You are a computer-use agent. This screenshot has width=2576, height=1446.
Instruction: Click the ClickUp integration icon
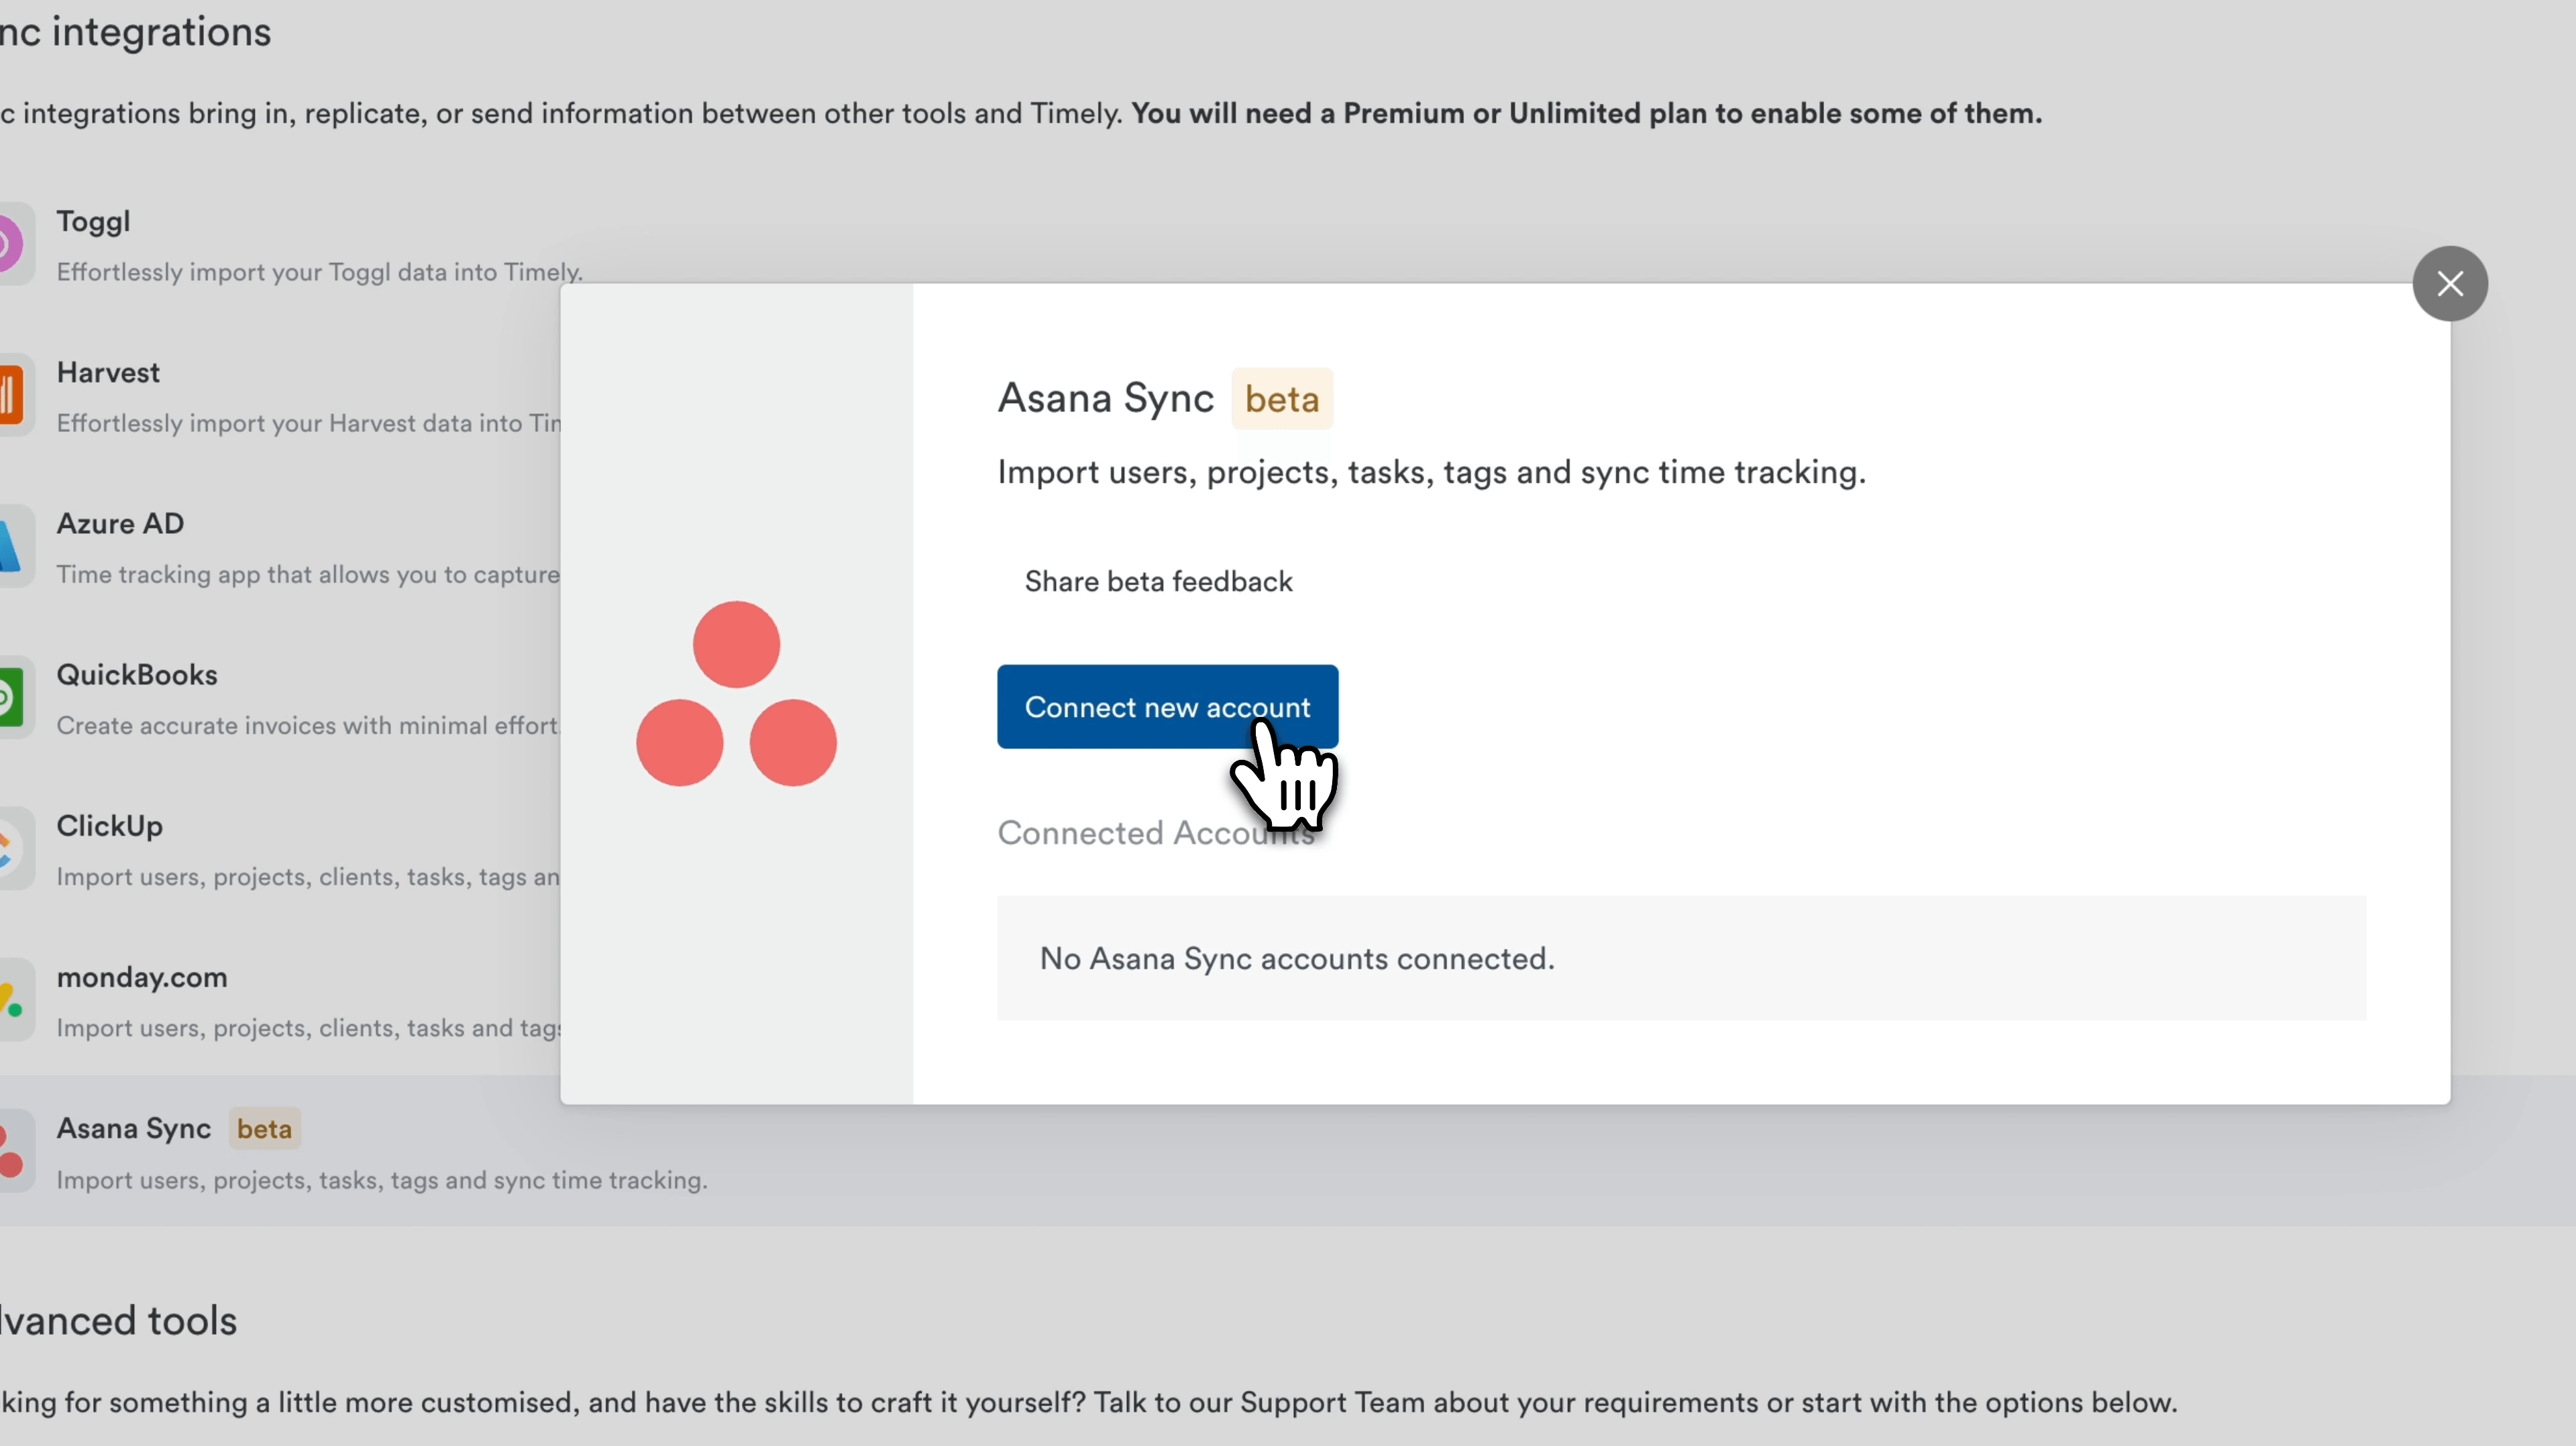pyautogui.click(x=12, y=849)
